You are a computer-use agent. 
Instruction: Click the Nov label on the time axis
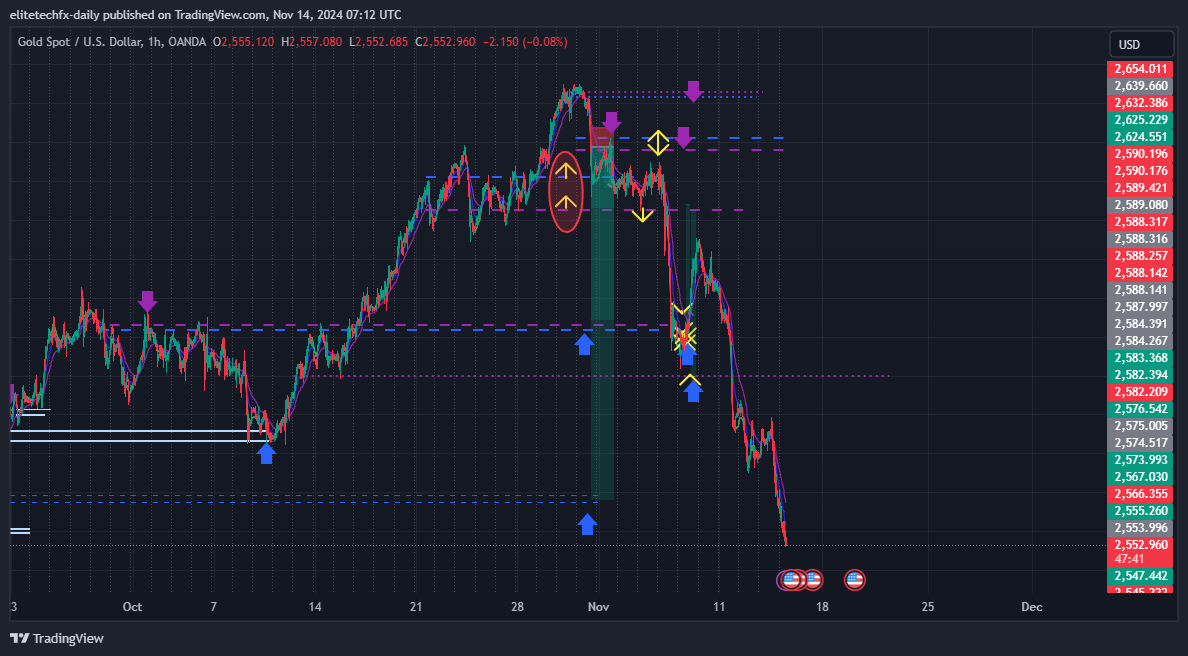(x=599, y=607)
